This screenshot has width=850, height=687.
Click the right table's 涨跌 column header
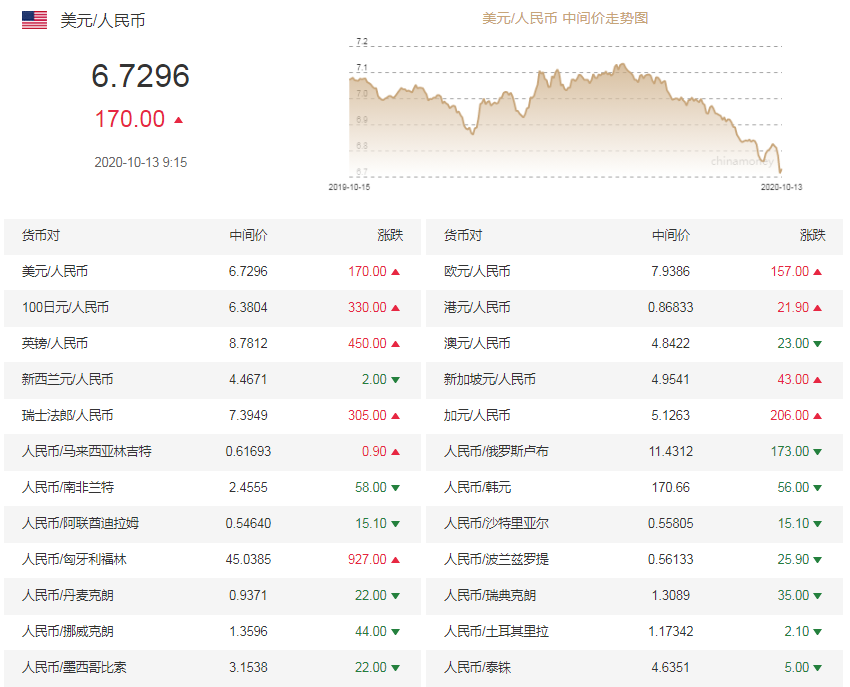812,236
